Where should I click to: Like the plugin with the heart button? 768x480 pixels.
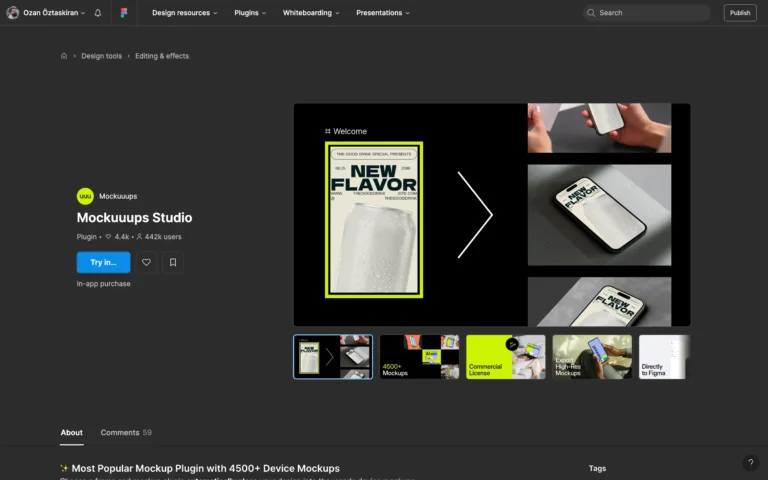[x=146, y=263]
